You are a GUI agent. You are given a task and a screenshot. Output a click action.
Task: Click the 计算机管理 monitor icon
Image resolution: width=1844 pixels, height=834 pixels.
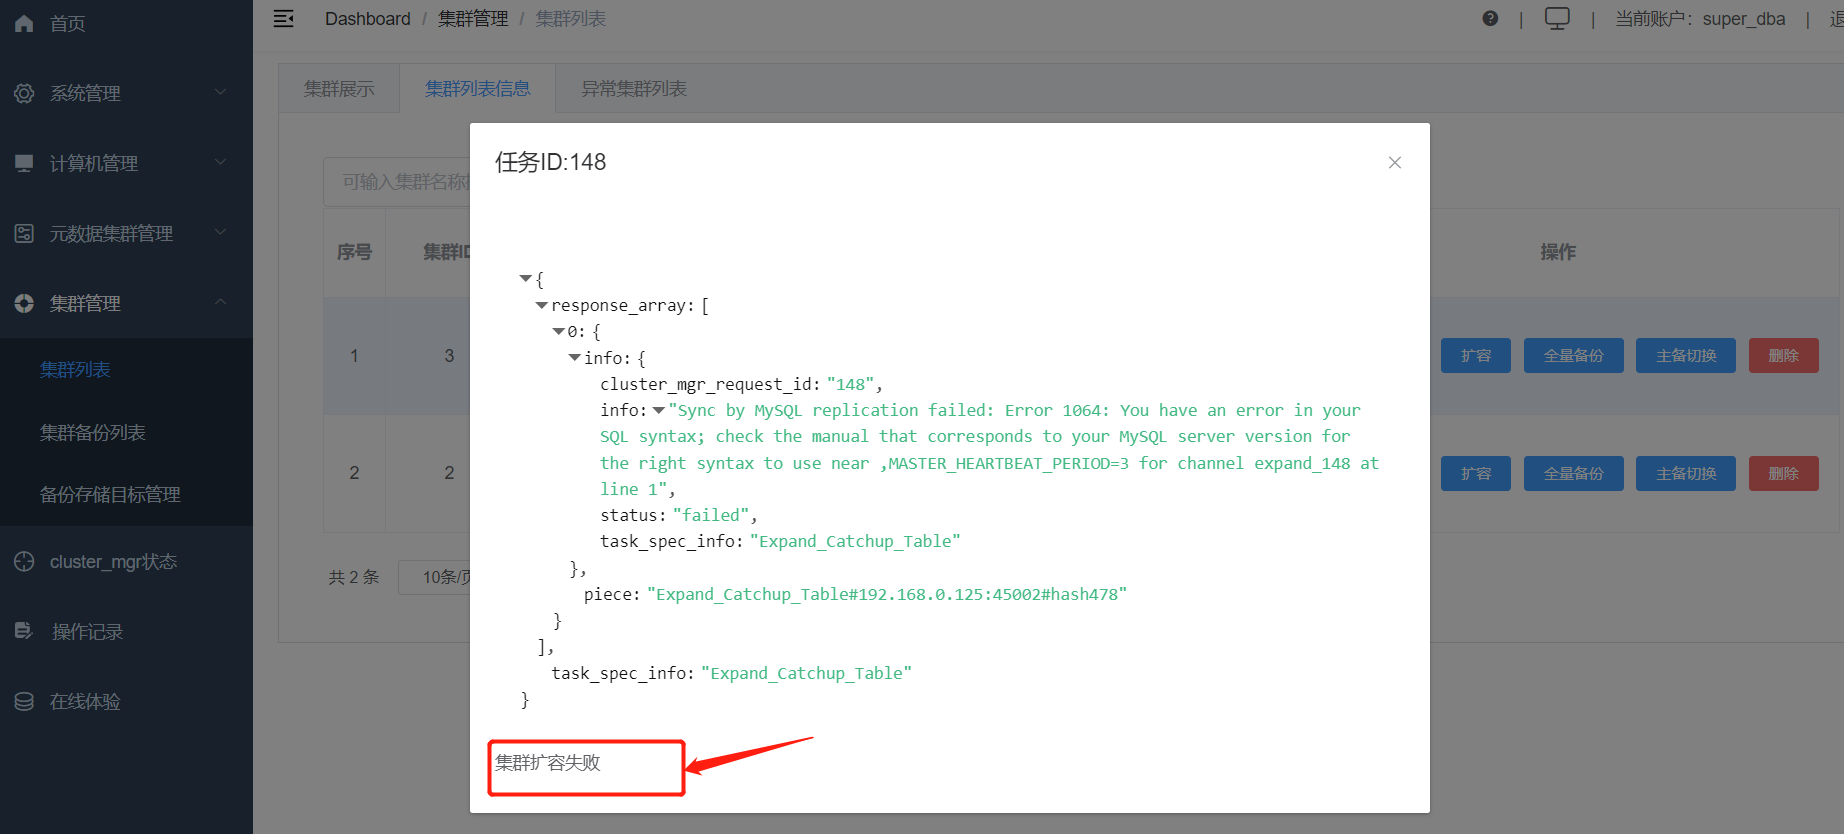pyautogui.click(x=24, y=163)
